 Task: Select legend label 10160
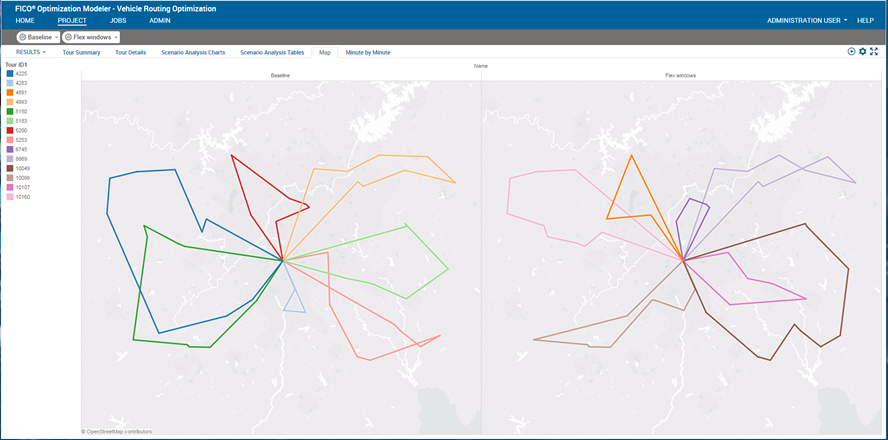(23, 196)
